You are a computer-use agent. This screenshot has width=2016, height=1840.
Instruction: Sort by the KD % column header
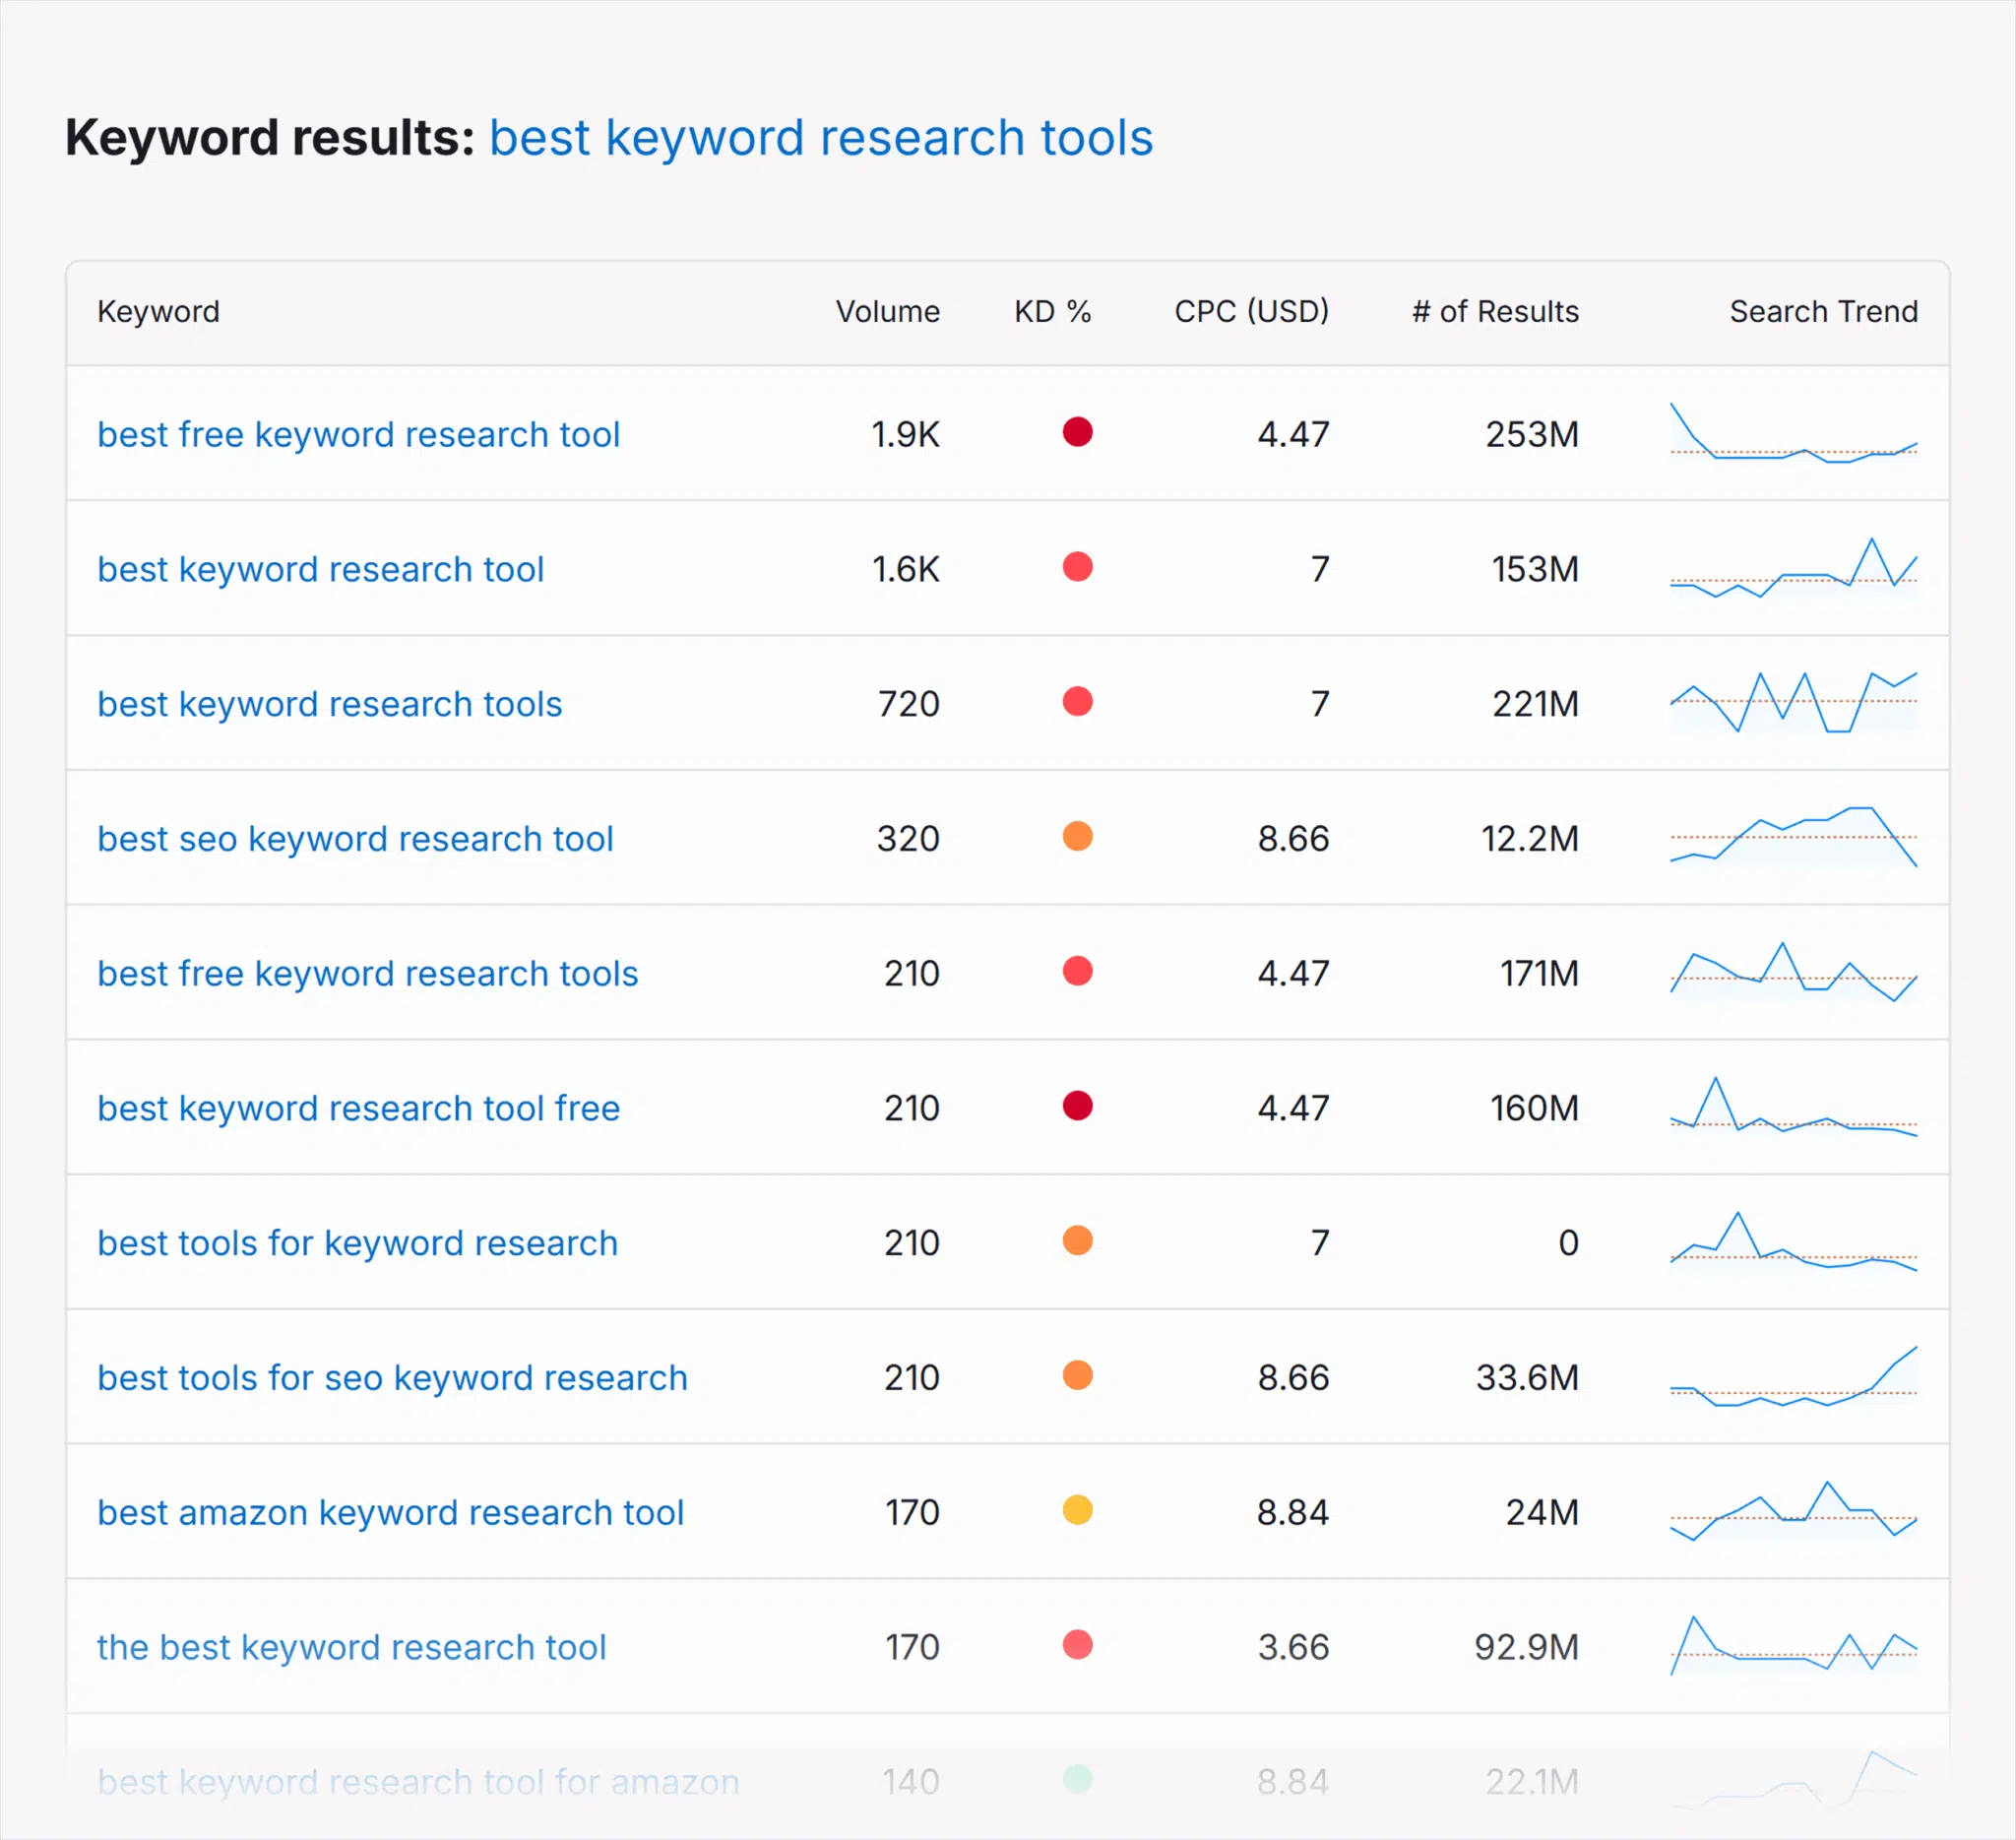(1052, 312)
